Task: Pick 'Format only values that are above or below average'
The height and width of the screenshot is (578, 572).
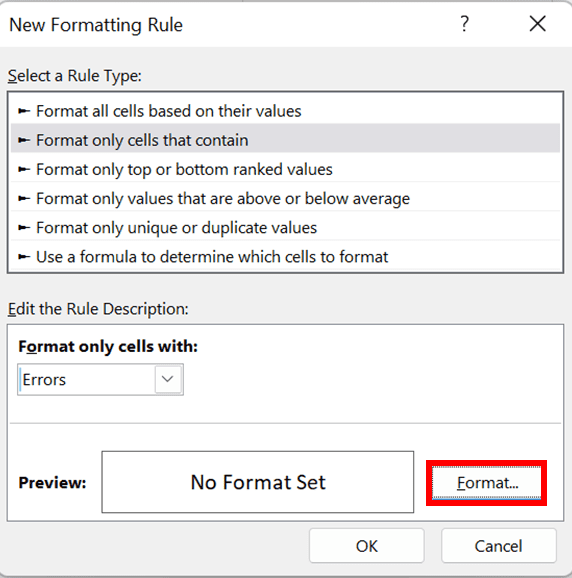Action: point(285,198)
